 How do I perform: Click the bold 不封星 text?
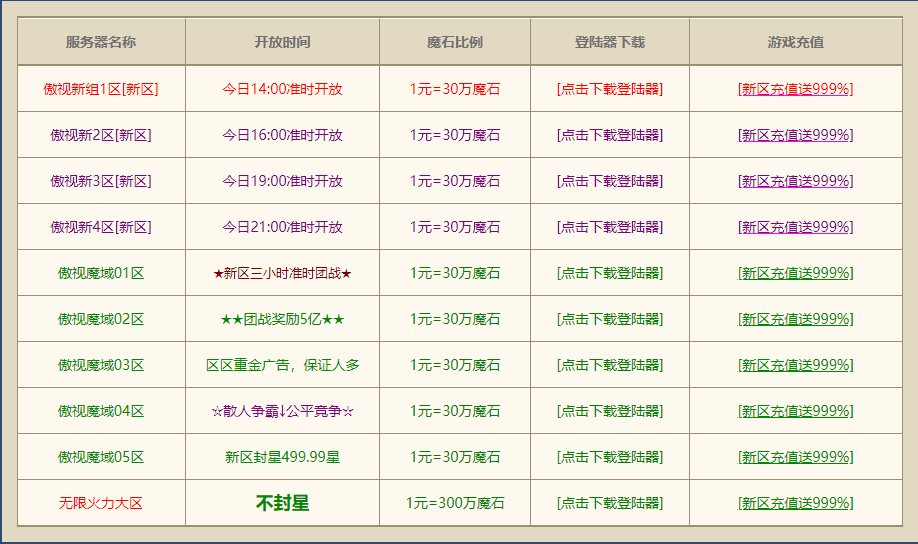coord(282,503)
